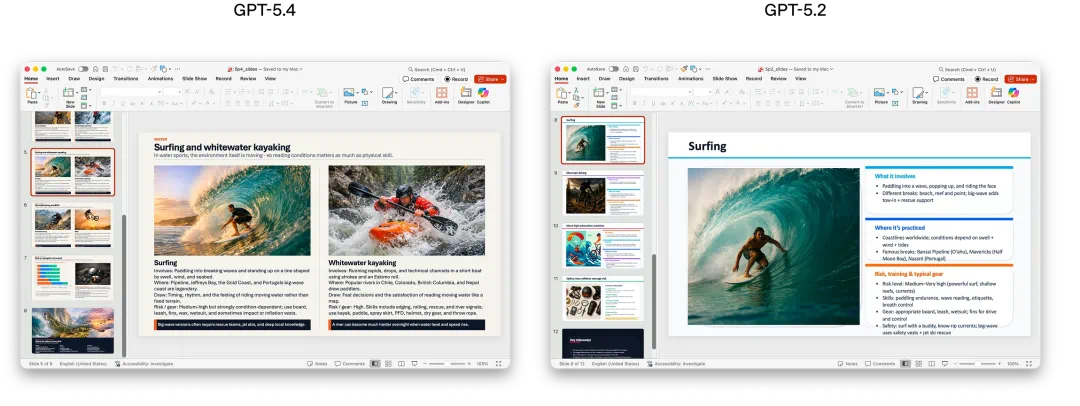Open the Drawing tools in the right window
This screenshot has width=1080, height=406.
point(919,95)
